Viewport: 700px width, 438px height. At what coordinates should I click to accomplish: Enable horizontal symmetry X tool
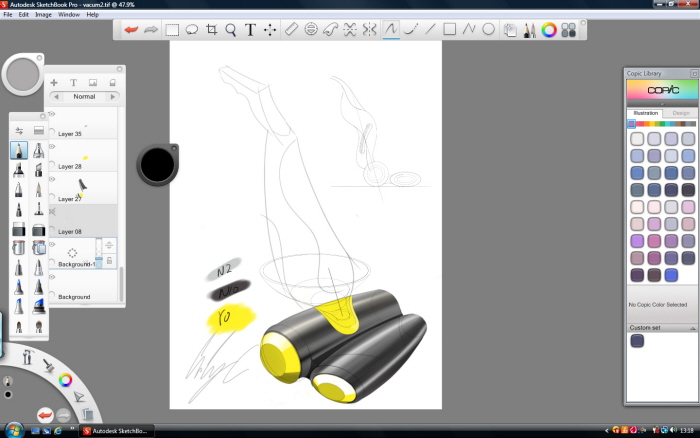[x=350, y=29]
